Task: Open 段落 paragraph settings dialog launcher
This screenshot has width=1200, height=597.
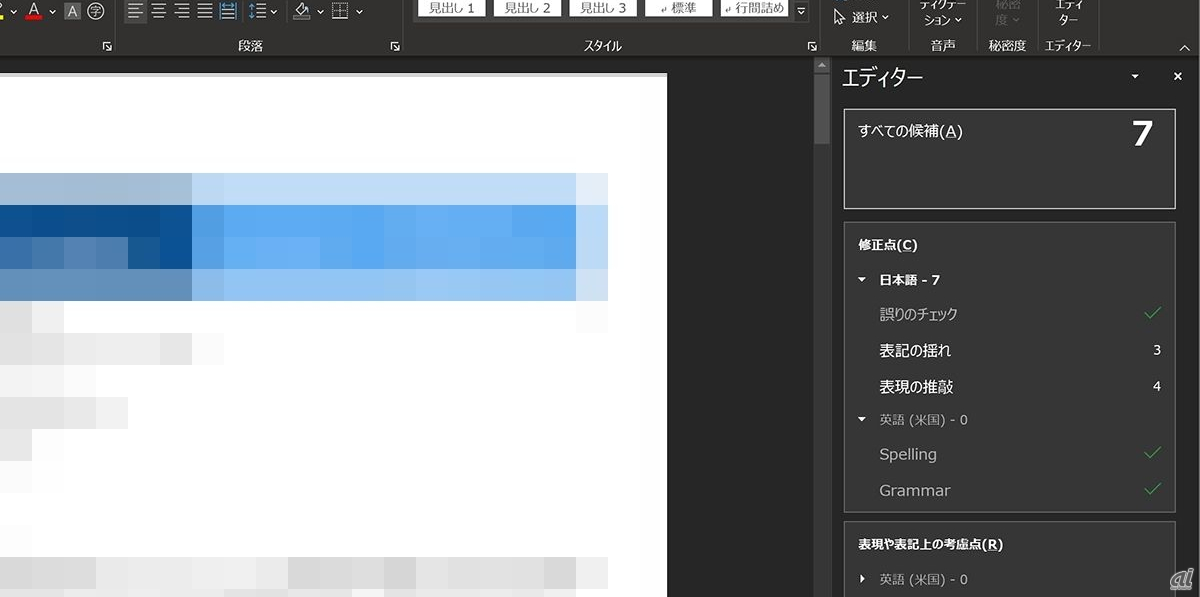Action: point(395,46)
